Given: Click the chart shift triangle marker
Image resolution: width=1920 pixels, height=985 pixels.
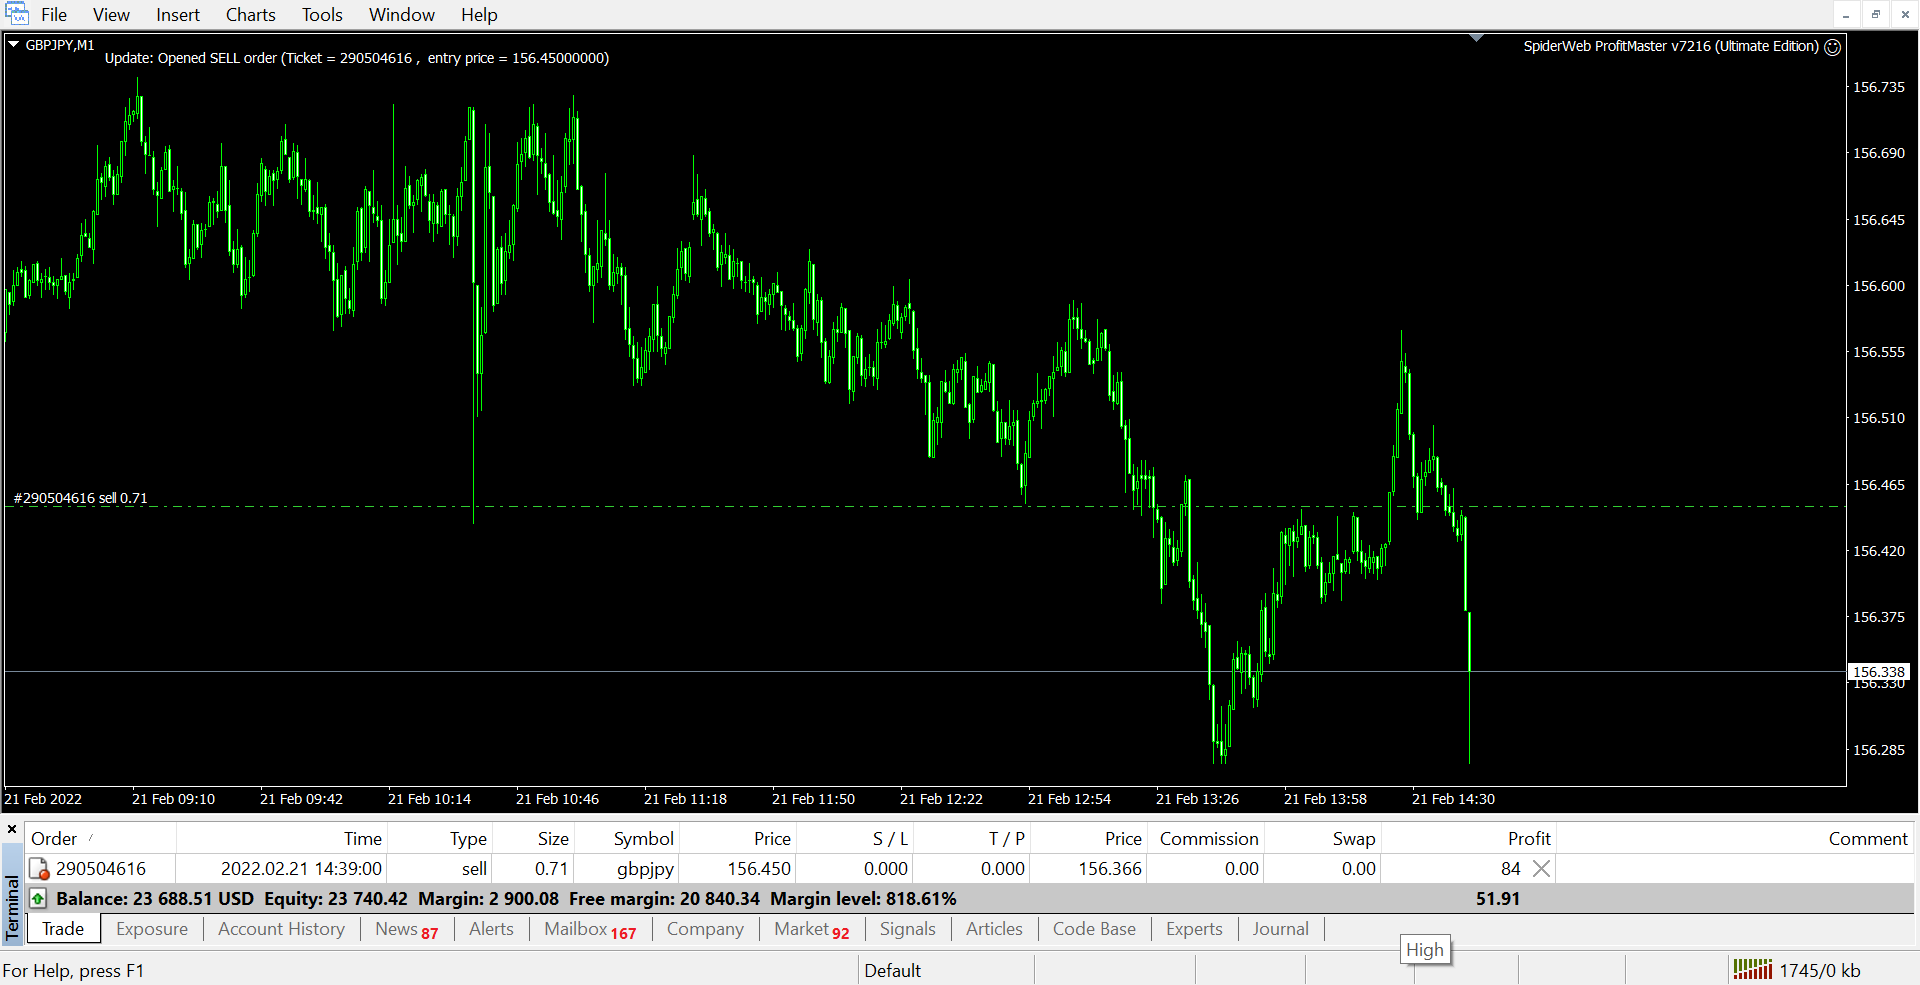Looking at the screenshot, I should click(1476, 38).
